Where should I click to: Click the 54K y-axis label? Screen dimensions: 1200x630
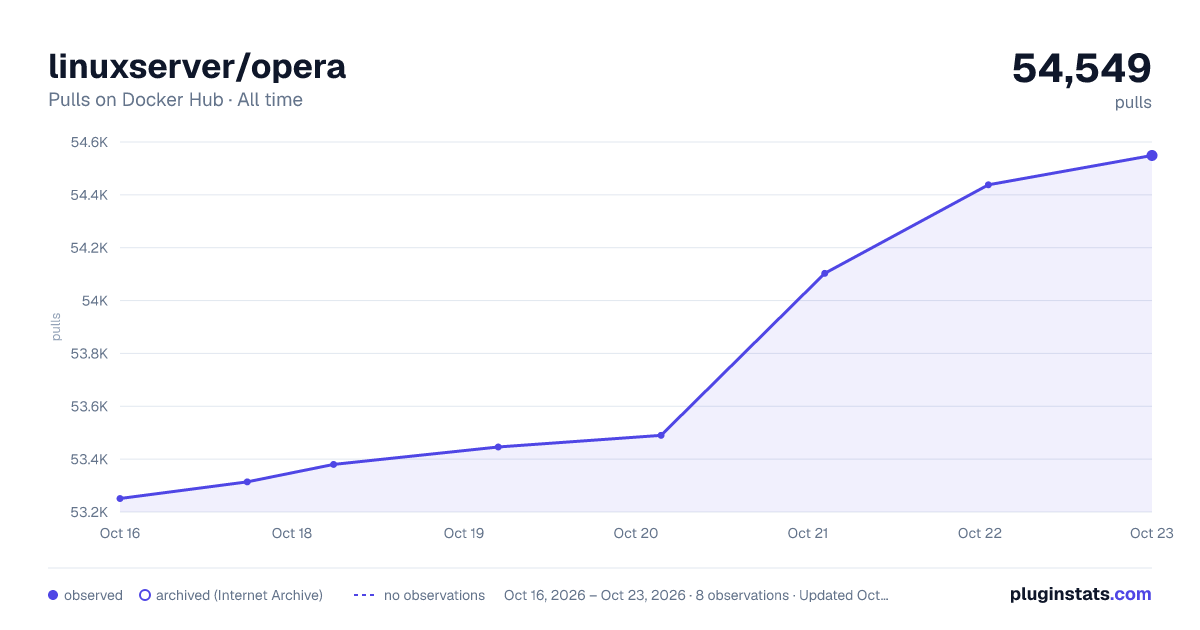pyautogui.click(x=94, y=301)
